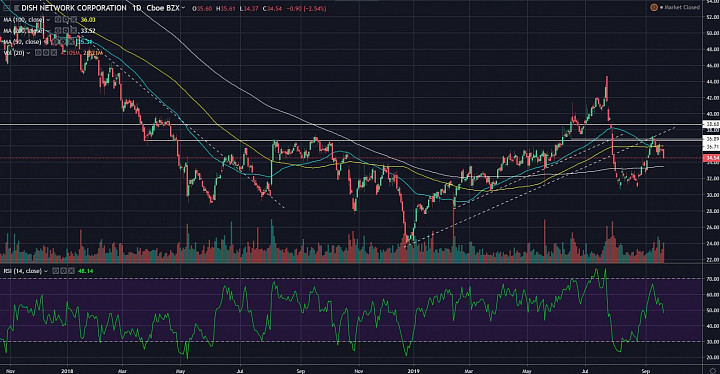The width and height of the screenshot is (720, 374).
Task: Open settings for MA 50 indicator
Action: coord(63,41)
